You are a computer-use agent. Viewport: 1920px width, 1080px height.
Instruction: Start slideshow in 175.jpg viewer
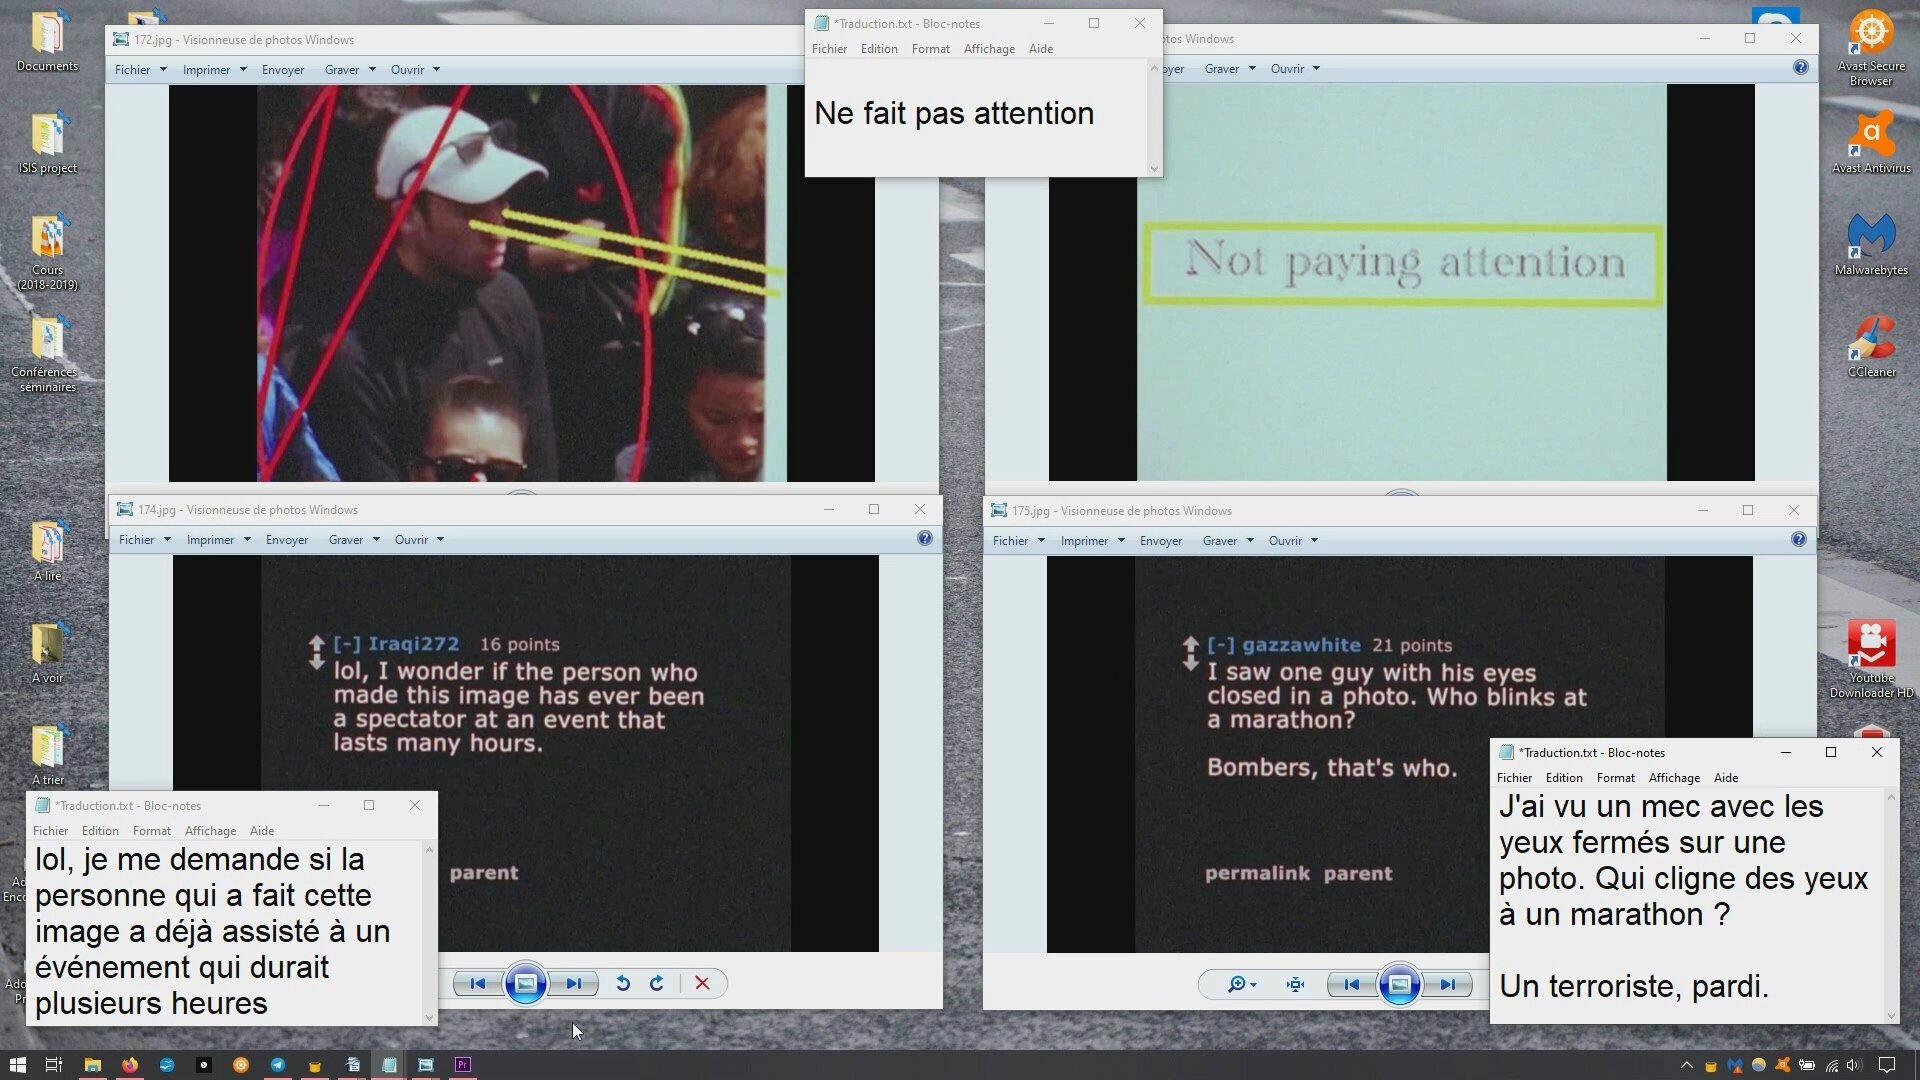(1399, 984)
